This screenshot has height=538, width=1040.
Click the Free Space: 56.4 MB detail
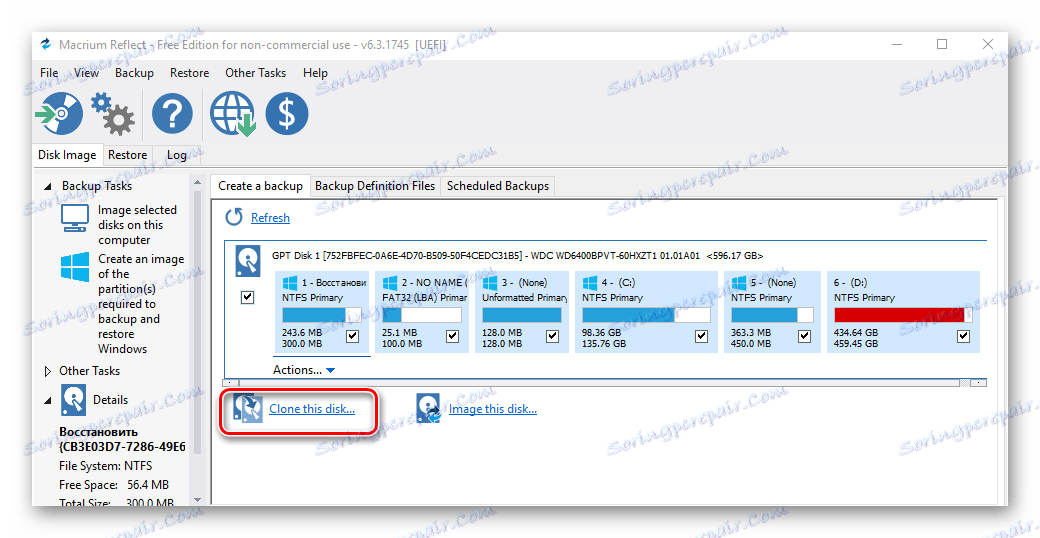tap(114, 485)
